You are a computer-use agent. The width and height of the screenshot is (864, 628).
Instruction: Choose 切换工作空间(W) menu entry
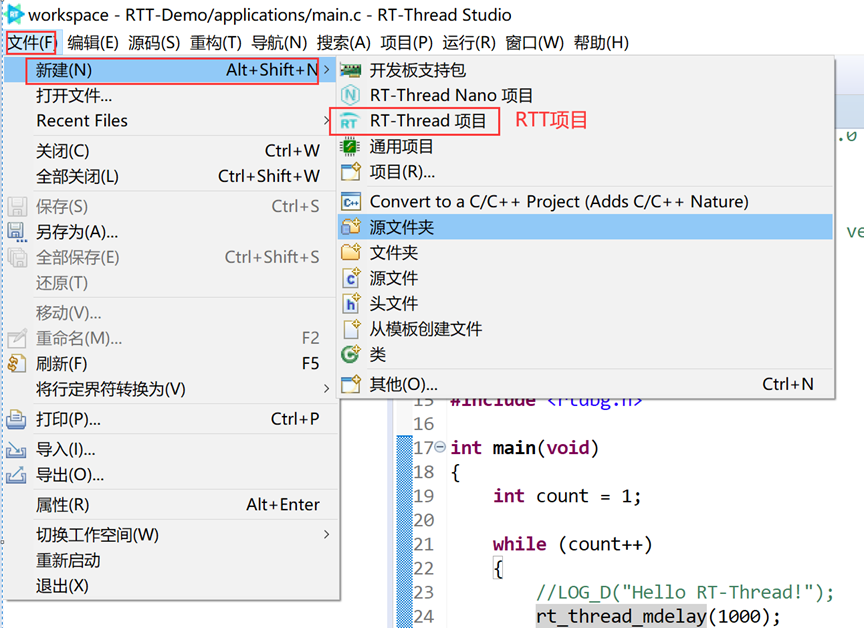pyautogui.click(x=171, y=534)
